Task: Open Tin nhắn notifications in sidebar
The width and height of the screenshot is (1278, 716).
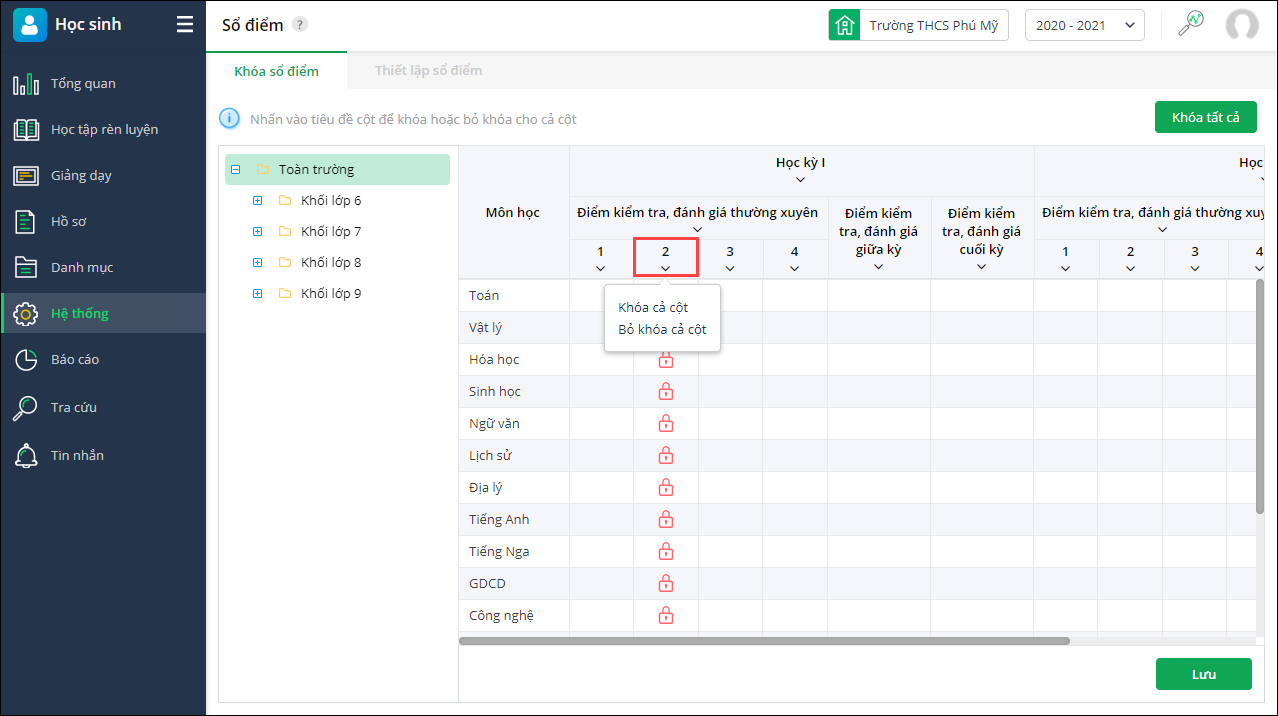Action: pyautogui.click(x=77, y=455)
